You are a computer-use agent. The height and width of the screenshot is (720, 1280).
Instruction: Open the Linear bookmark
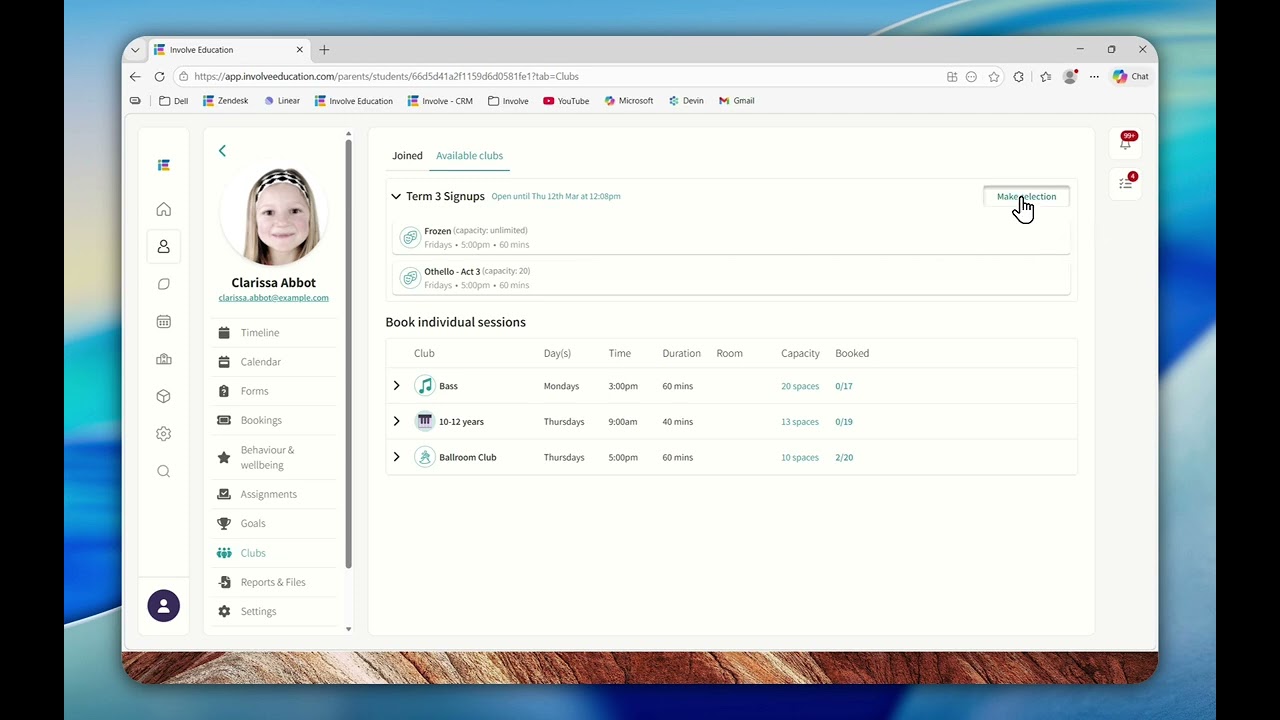[282, 101]
